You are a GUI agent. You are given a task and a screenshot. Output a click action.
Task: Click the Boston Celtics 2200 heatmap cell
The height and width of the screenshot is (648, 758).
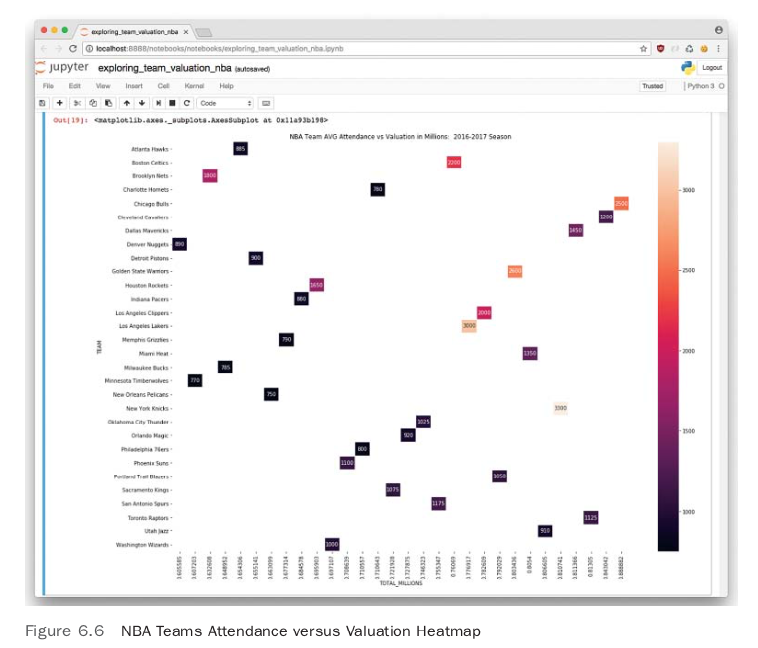[x=453, y=162]
